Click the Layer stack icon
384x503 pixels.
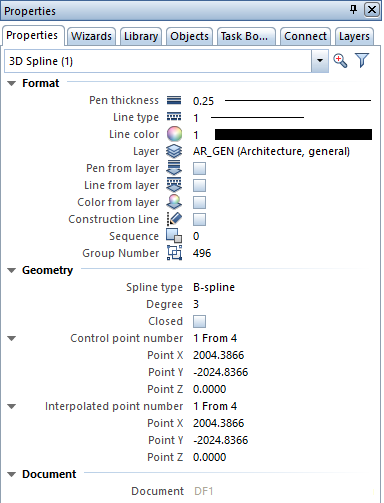point(174,151)
